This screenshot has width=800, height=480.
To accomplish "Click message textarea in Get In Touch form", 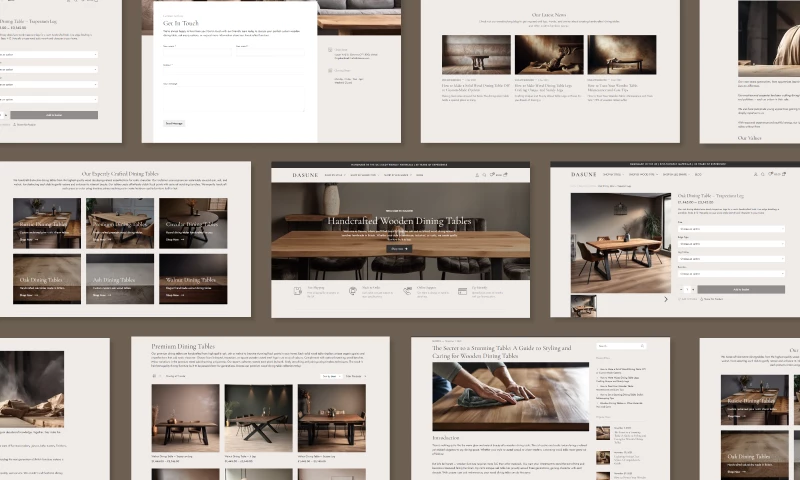I will coord(234,99).
